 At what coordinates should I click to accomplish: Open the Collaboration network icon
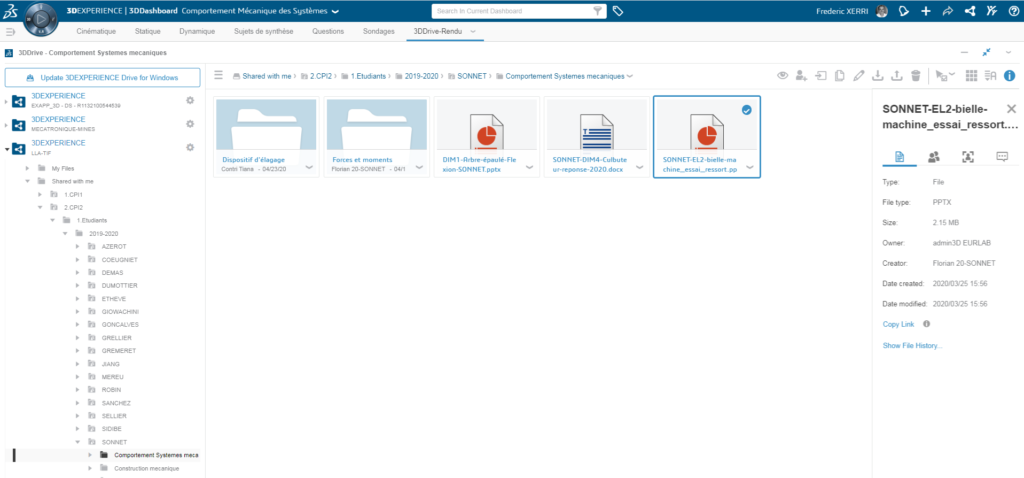coord(970,11)
